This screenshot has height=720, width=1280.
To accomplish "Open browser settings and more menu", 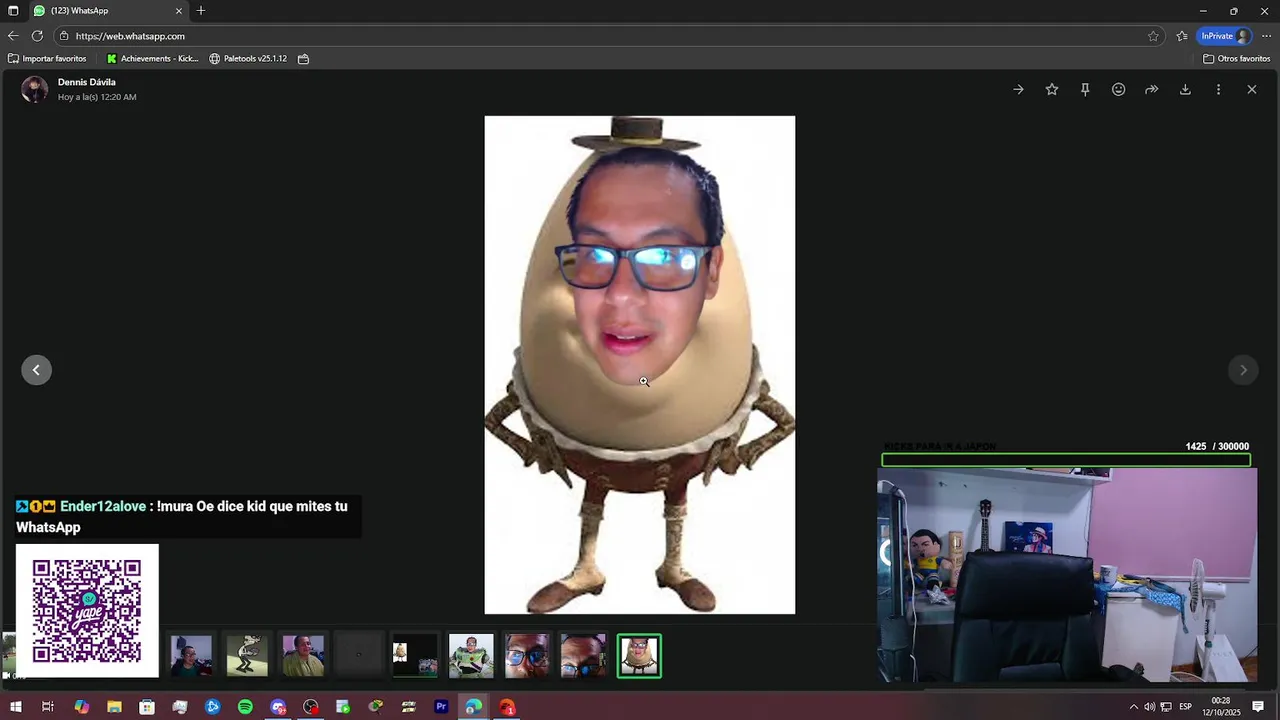I will (1266, 36).
